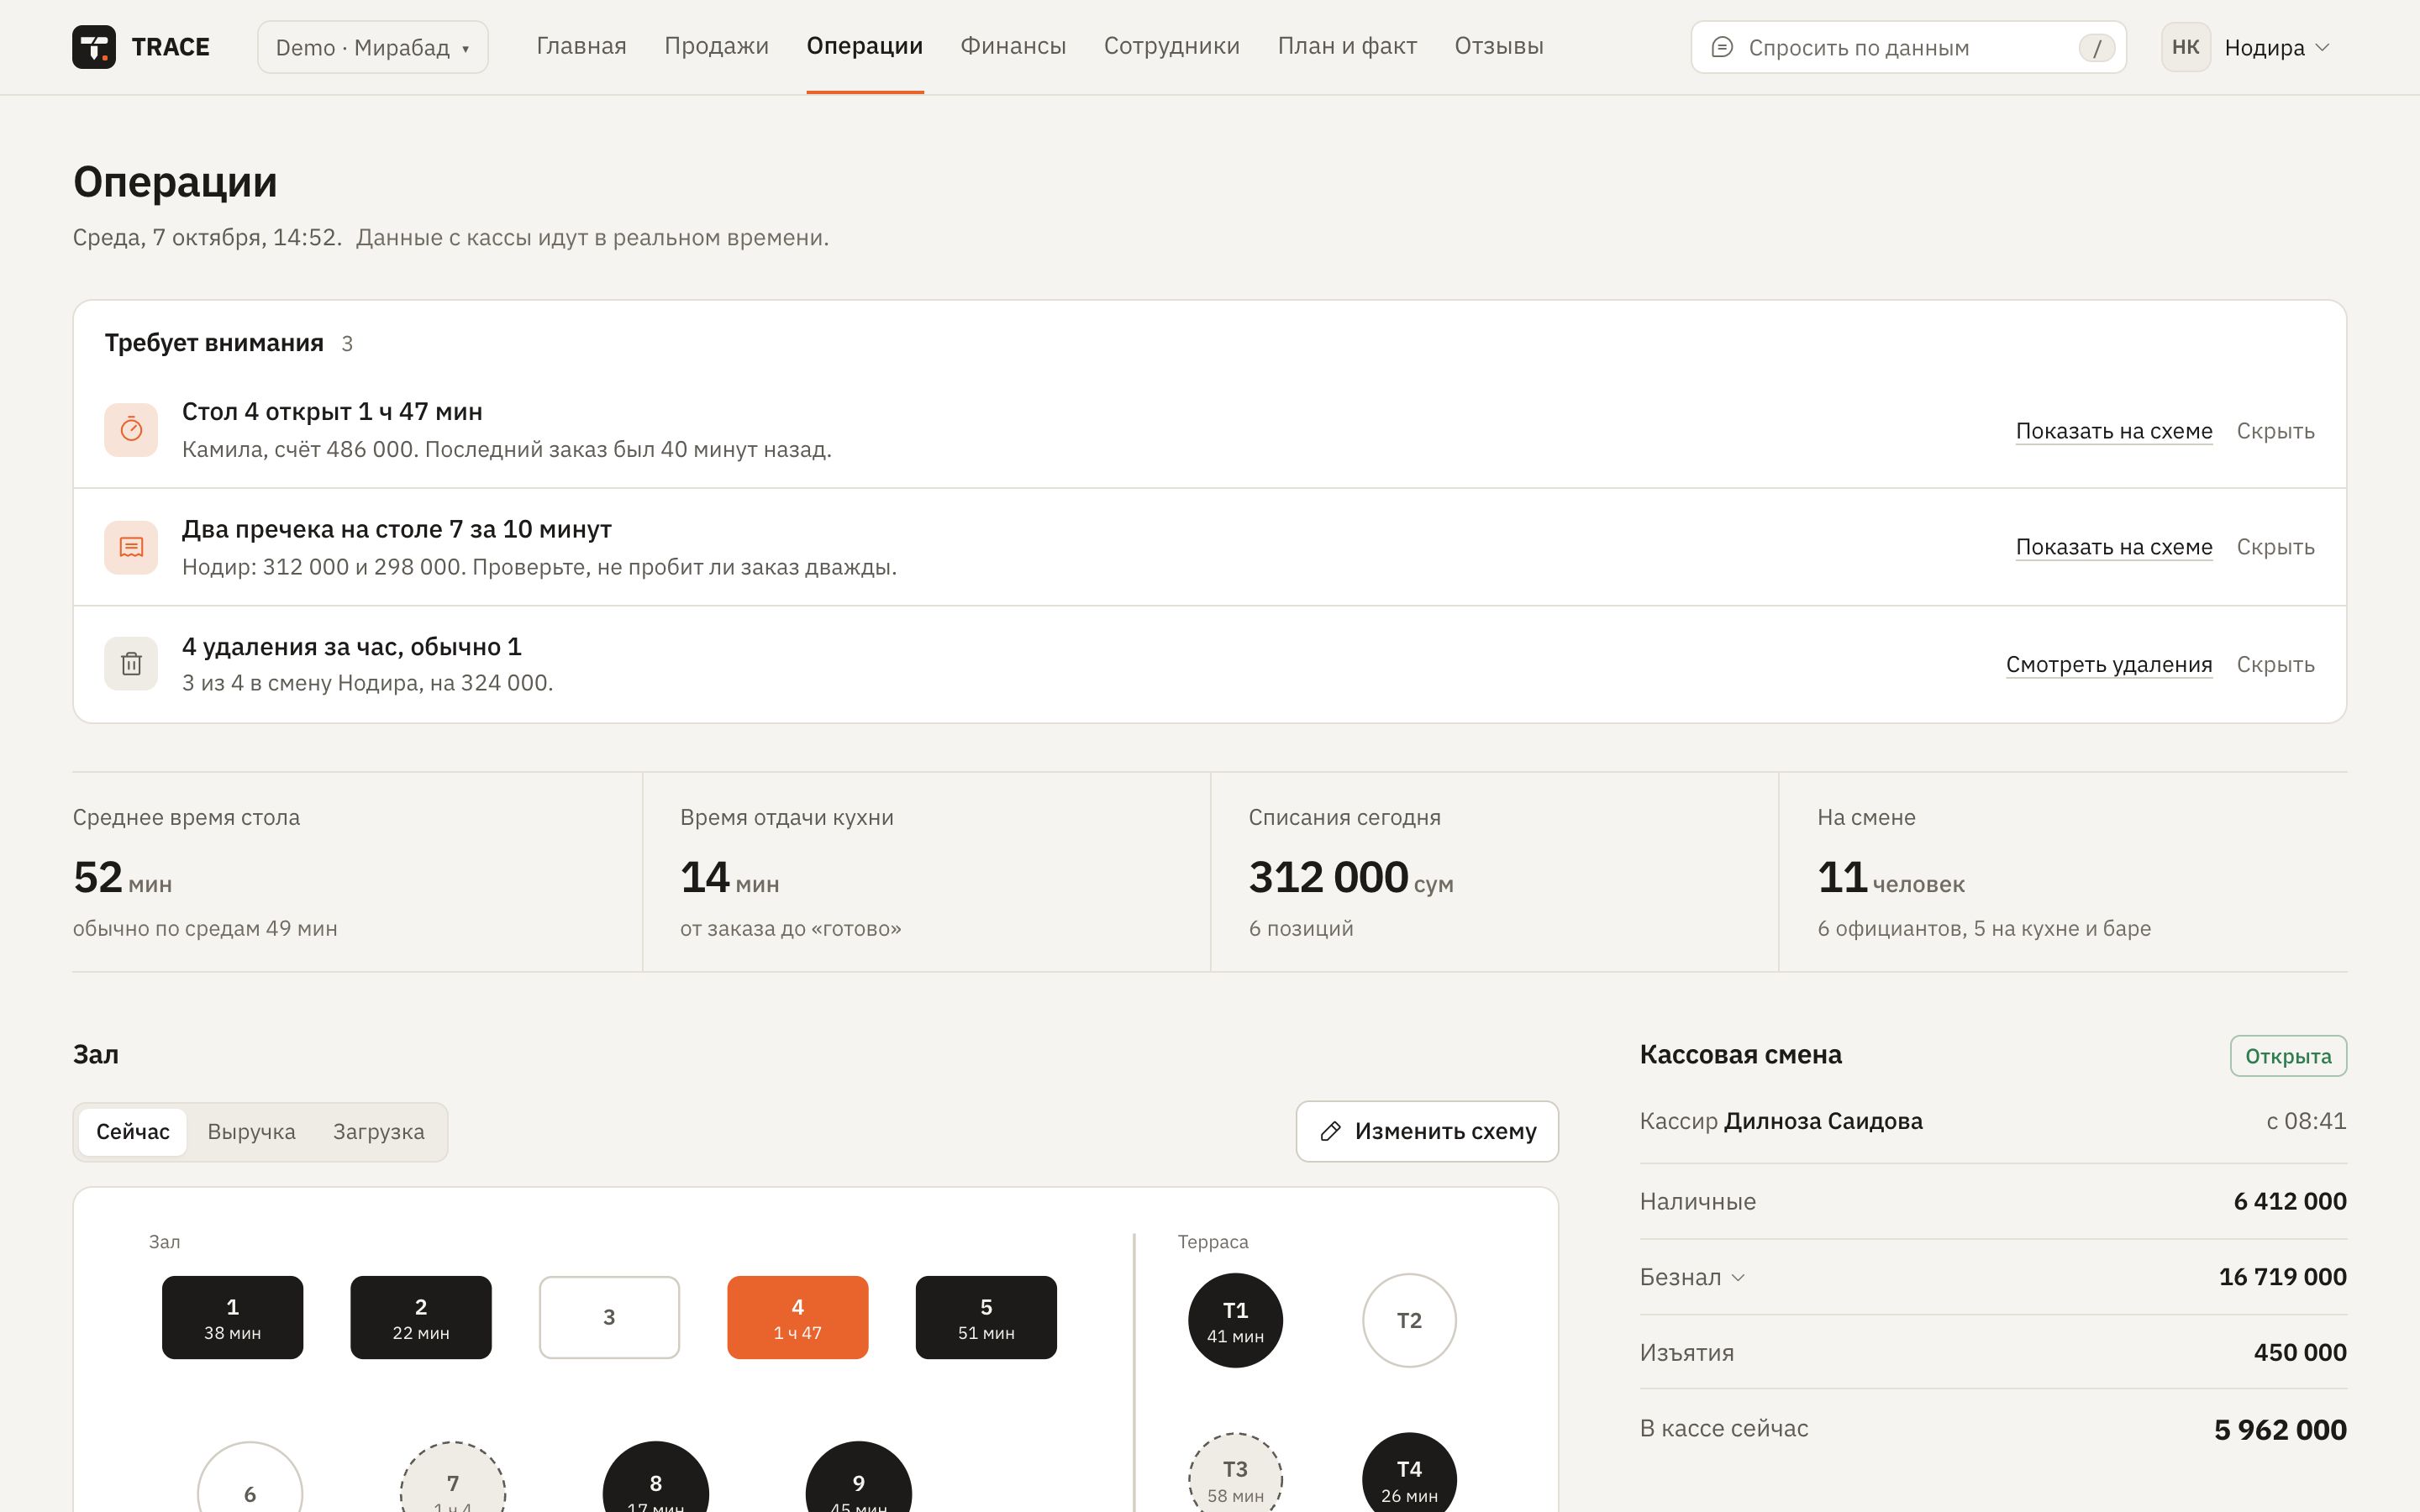Select the Сейчас view toggle
Screen dimensions: 2420x1512
(133, 1132)
